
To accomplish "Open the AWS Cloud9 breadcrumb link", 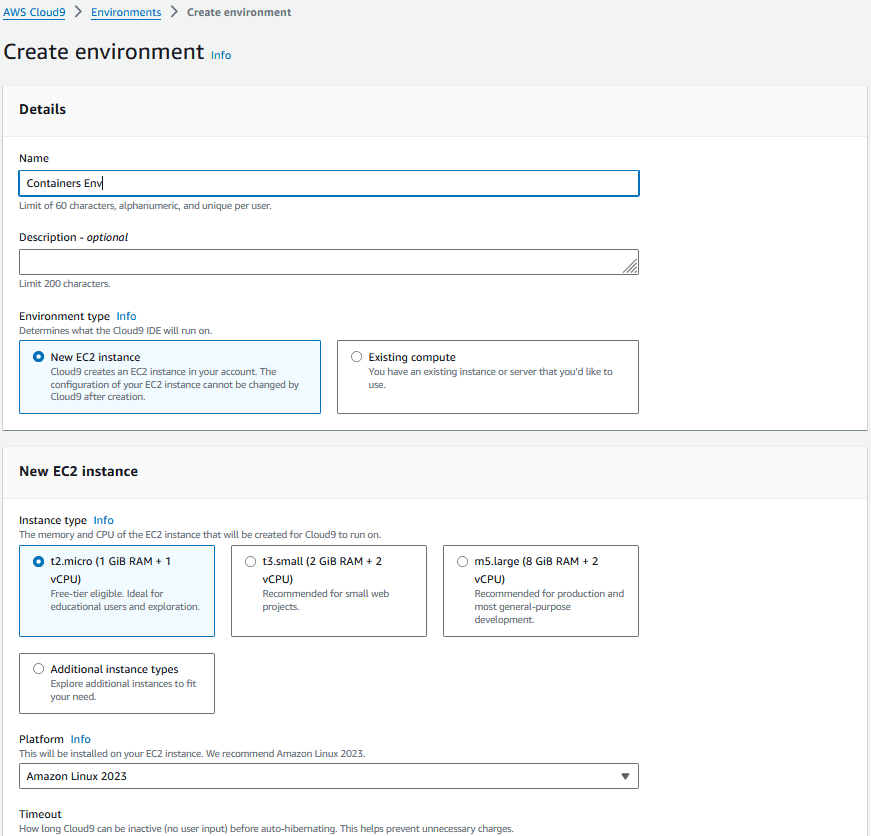I will pyautogui.click(x=34, y=12).
